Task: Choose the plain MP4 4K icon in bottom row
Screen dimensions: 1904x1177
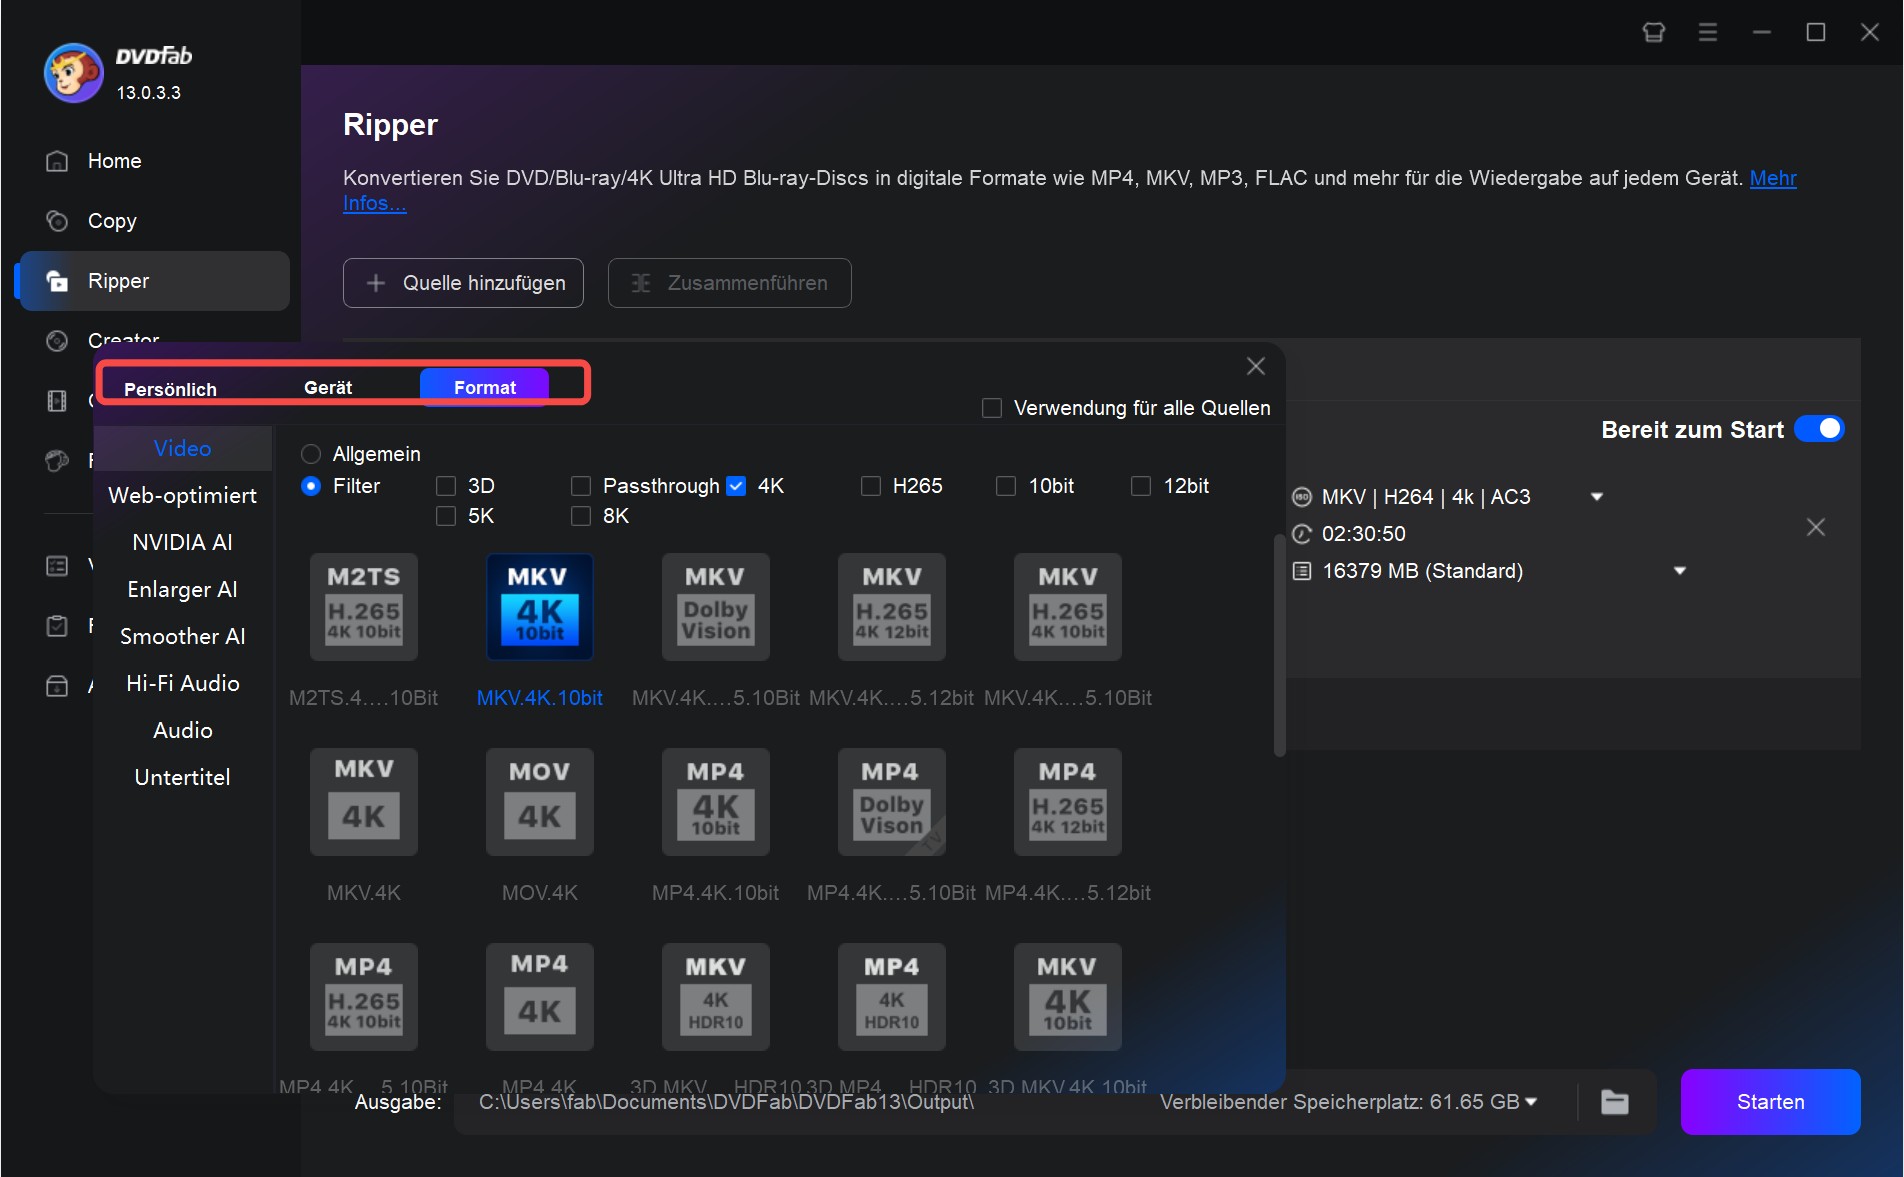Action: 540,997
